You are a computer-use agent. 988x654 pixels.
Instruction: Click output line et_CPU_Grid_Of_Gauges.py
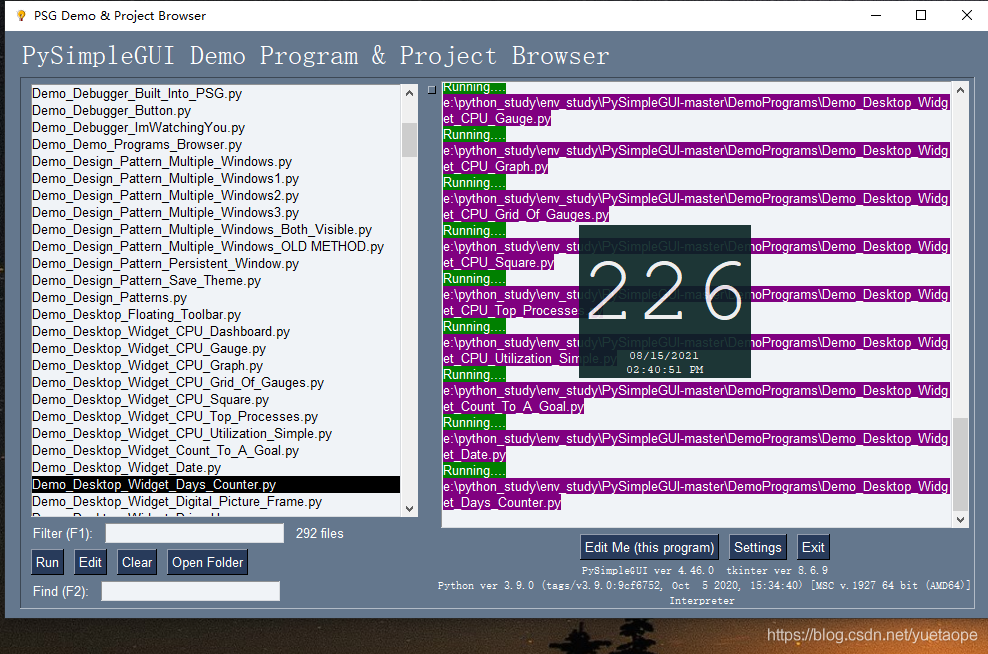click(x=526, y=214)
